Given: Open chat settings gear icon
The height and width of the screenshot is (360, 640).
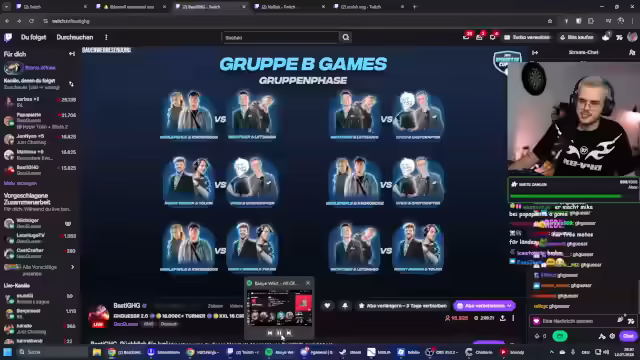Looking at the screenshot, I should pos(612,336).
